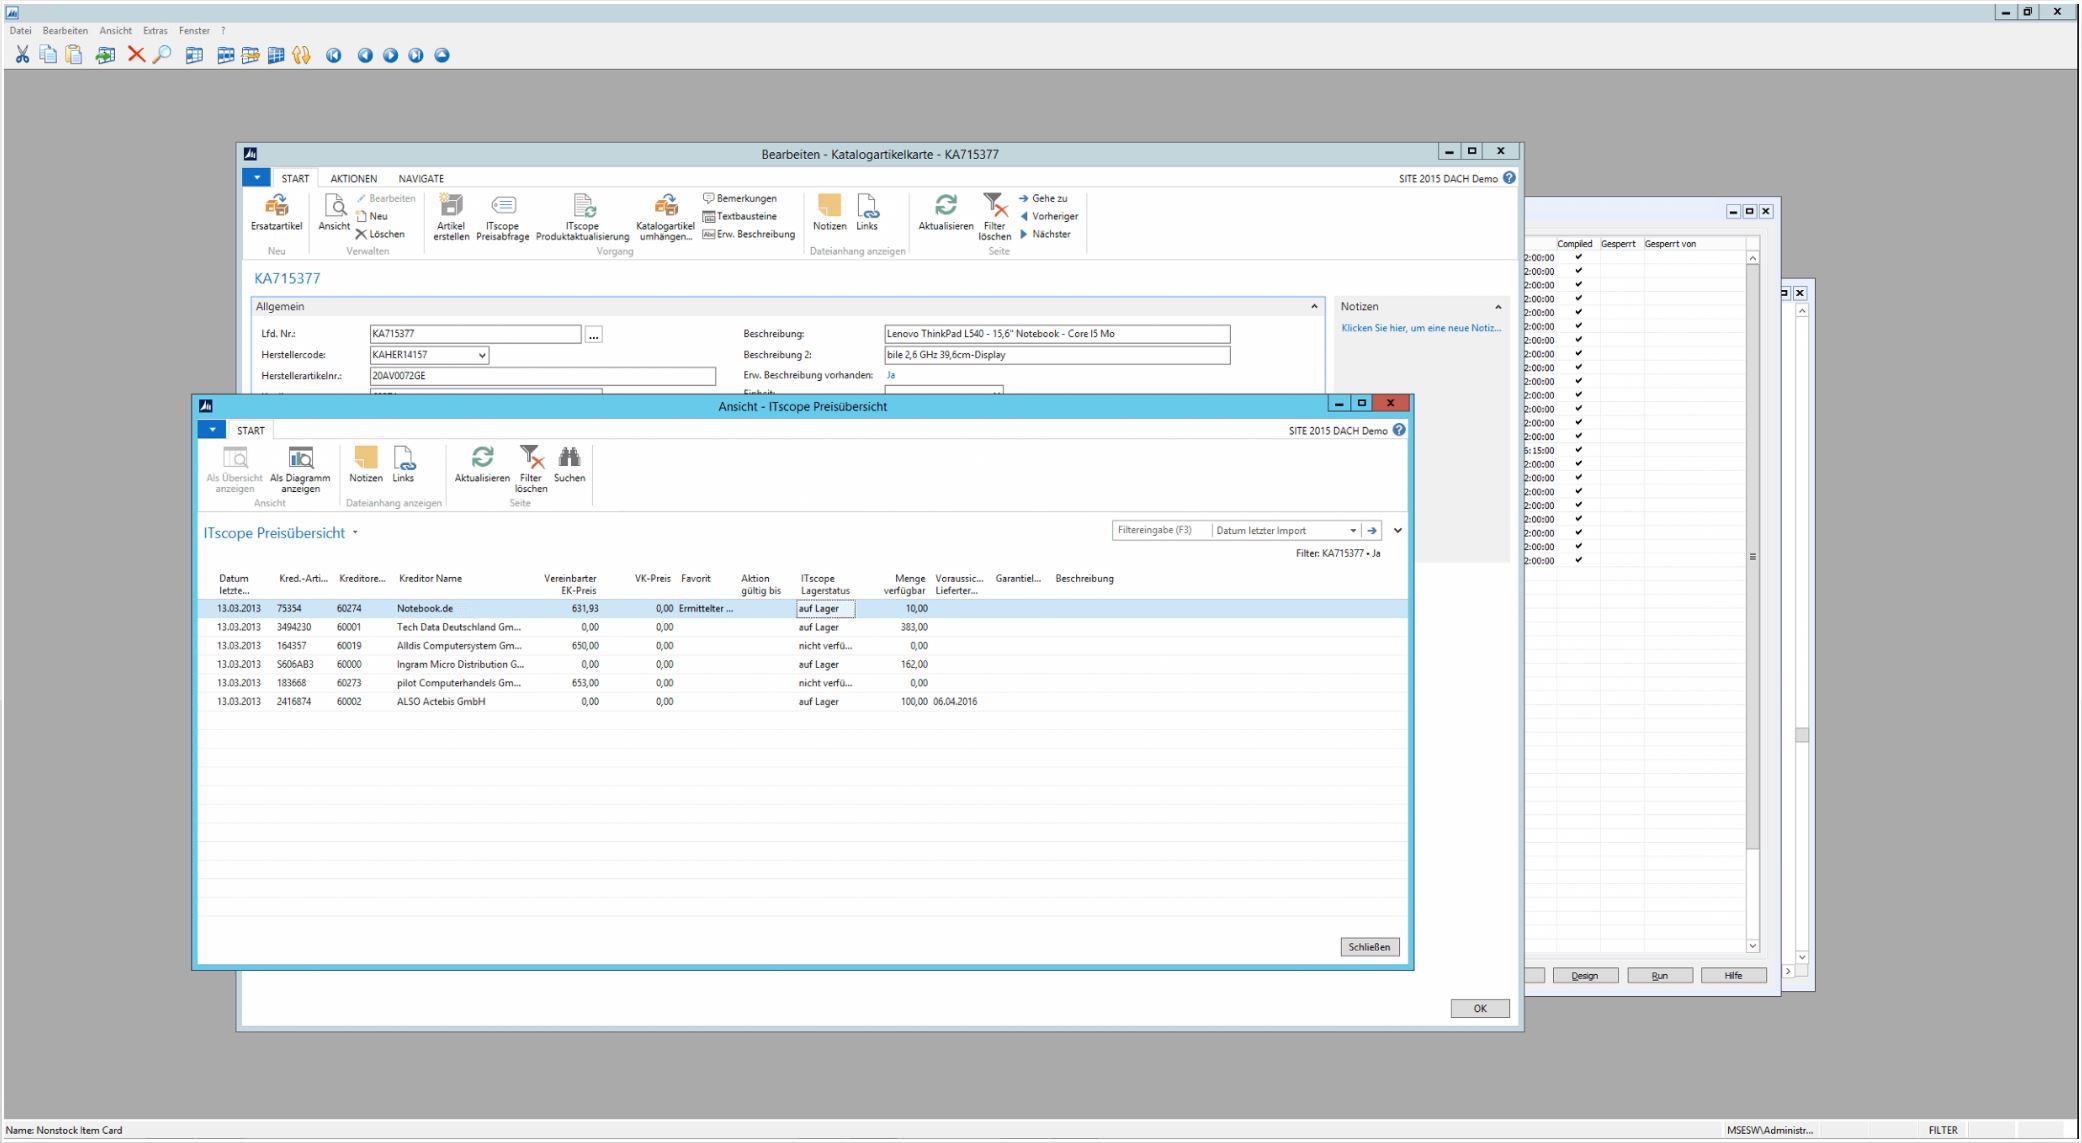Open the Datum letzter Import filter dropdown
The height and width of the screenshot is (1143, 2082).
[1353, 531]
